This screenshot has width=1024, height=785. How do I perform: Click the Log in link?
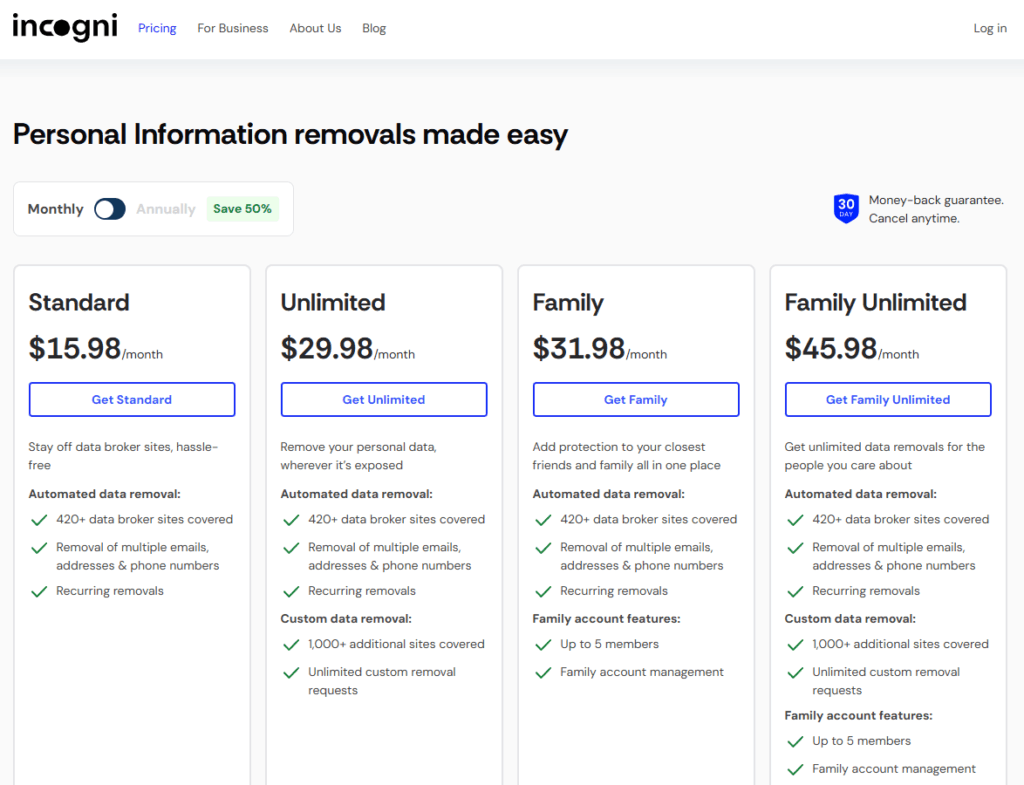[x=990, y=28]
